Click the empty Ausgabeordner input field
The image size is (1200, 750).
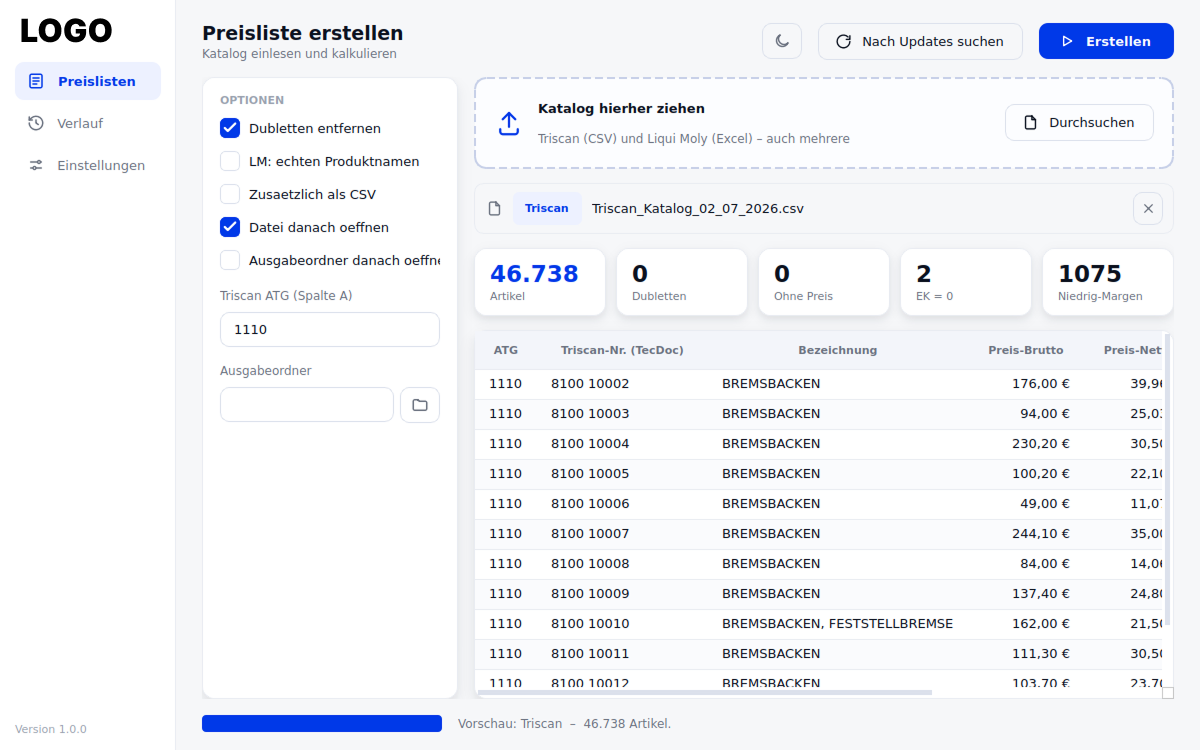(x=307, y=405)
